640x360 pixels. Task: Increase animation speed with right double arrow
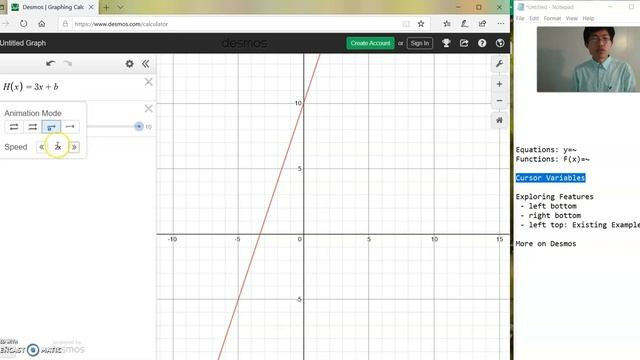(x=74, y=147)
